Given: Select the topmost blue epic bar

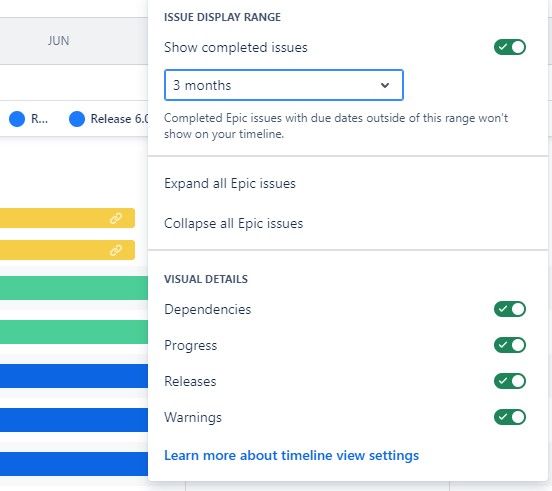Looking at the screenshot, I should tap(74, 376).
